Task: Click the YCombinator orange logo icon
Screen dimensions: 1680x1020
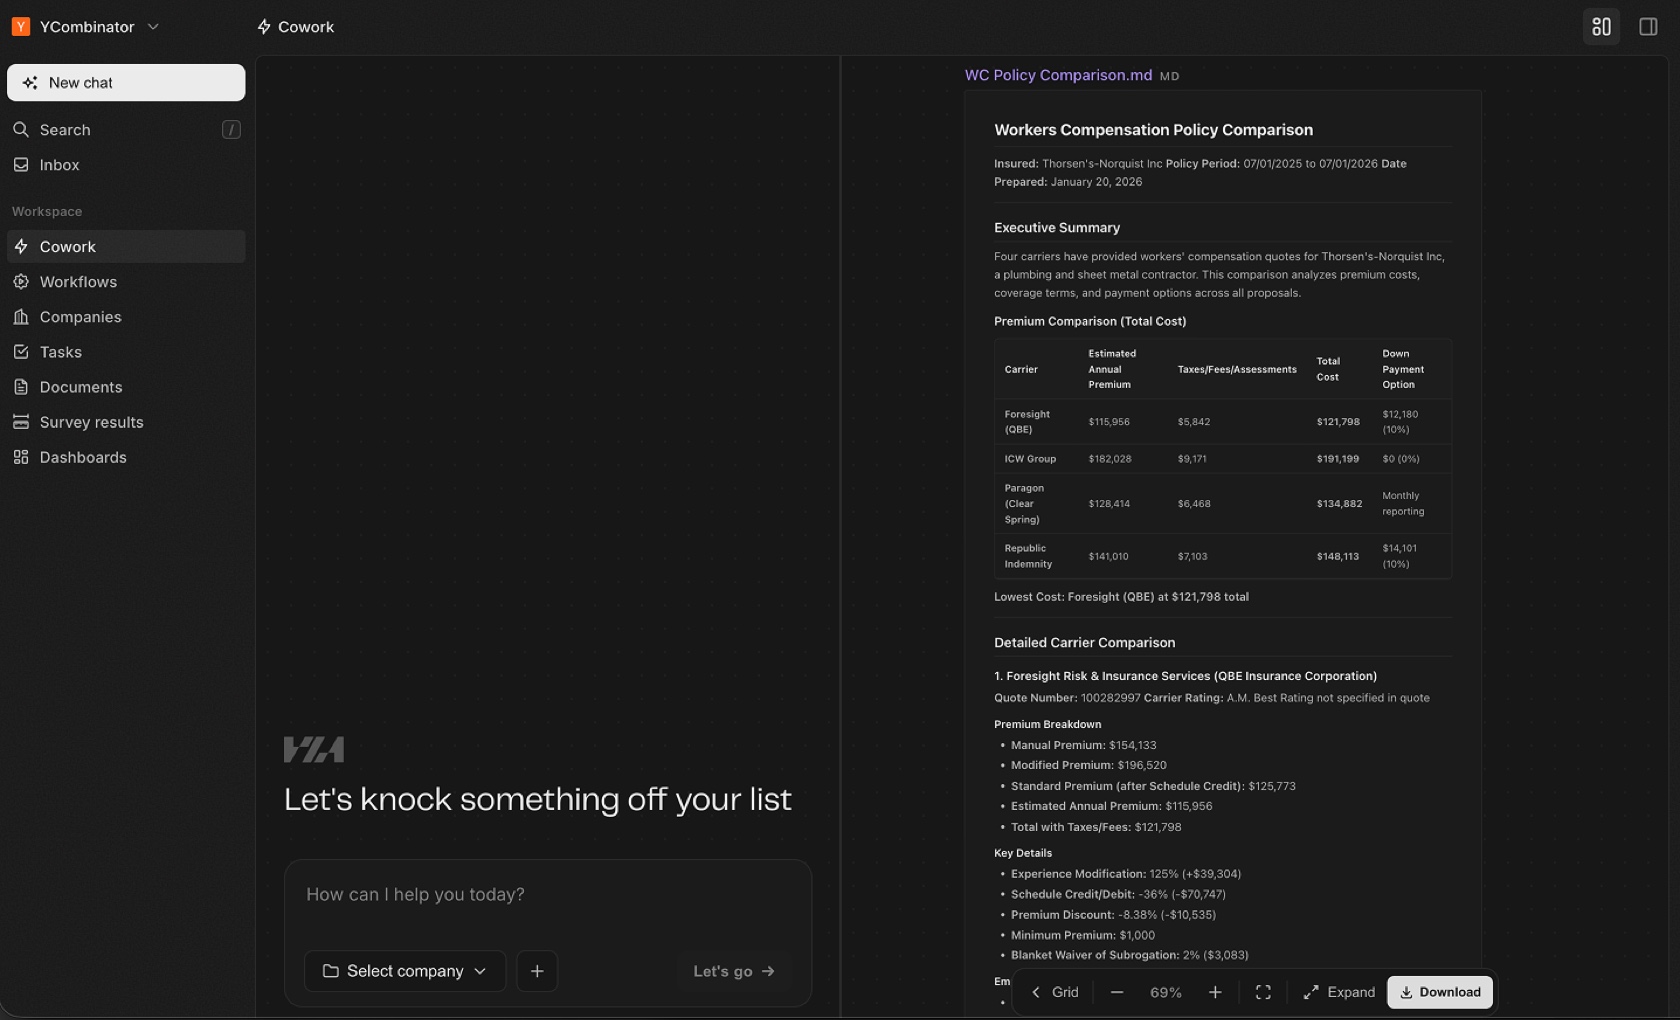Action: (x=20, y=27)
